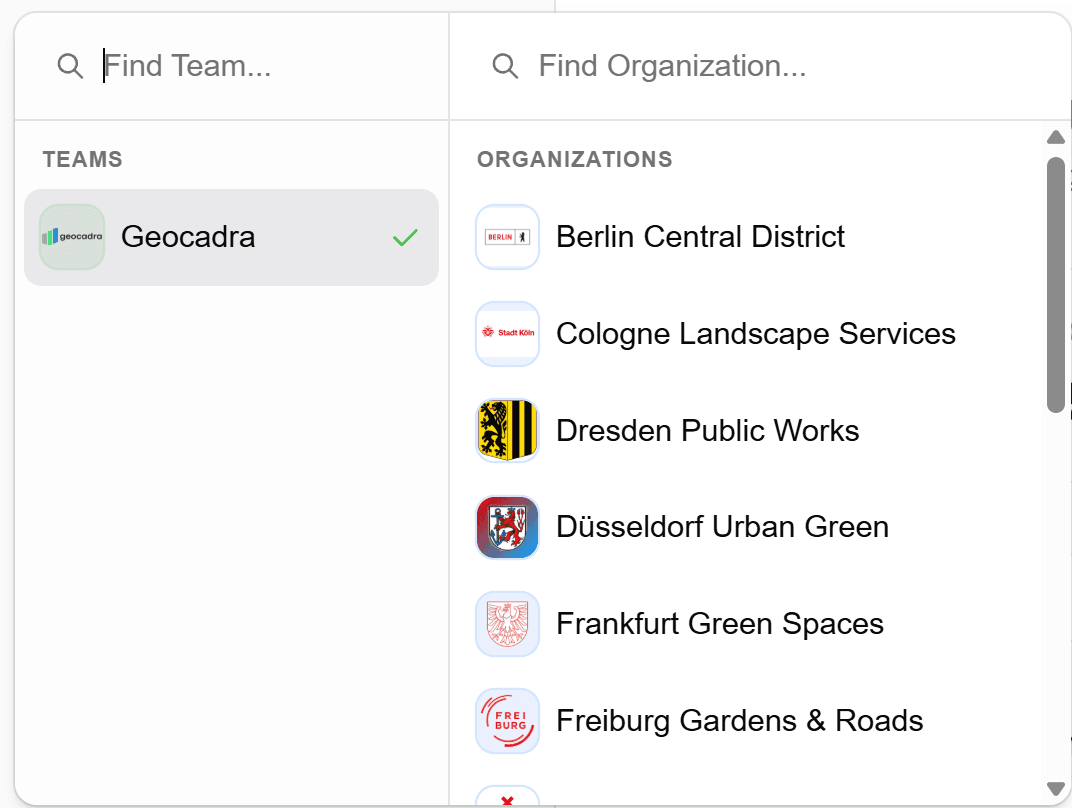Click the TEAMS section header

[82, 158]
